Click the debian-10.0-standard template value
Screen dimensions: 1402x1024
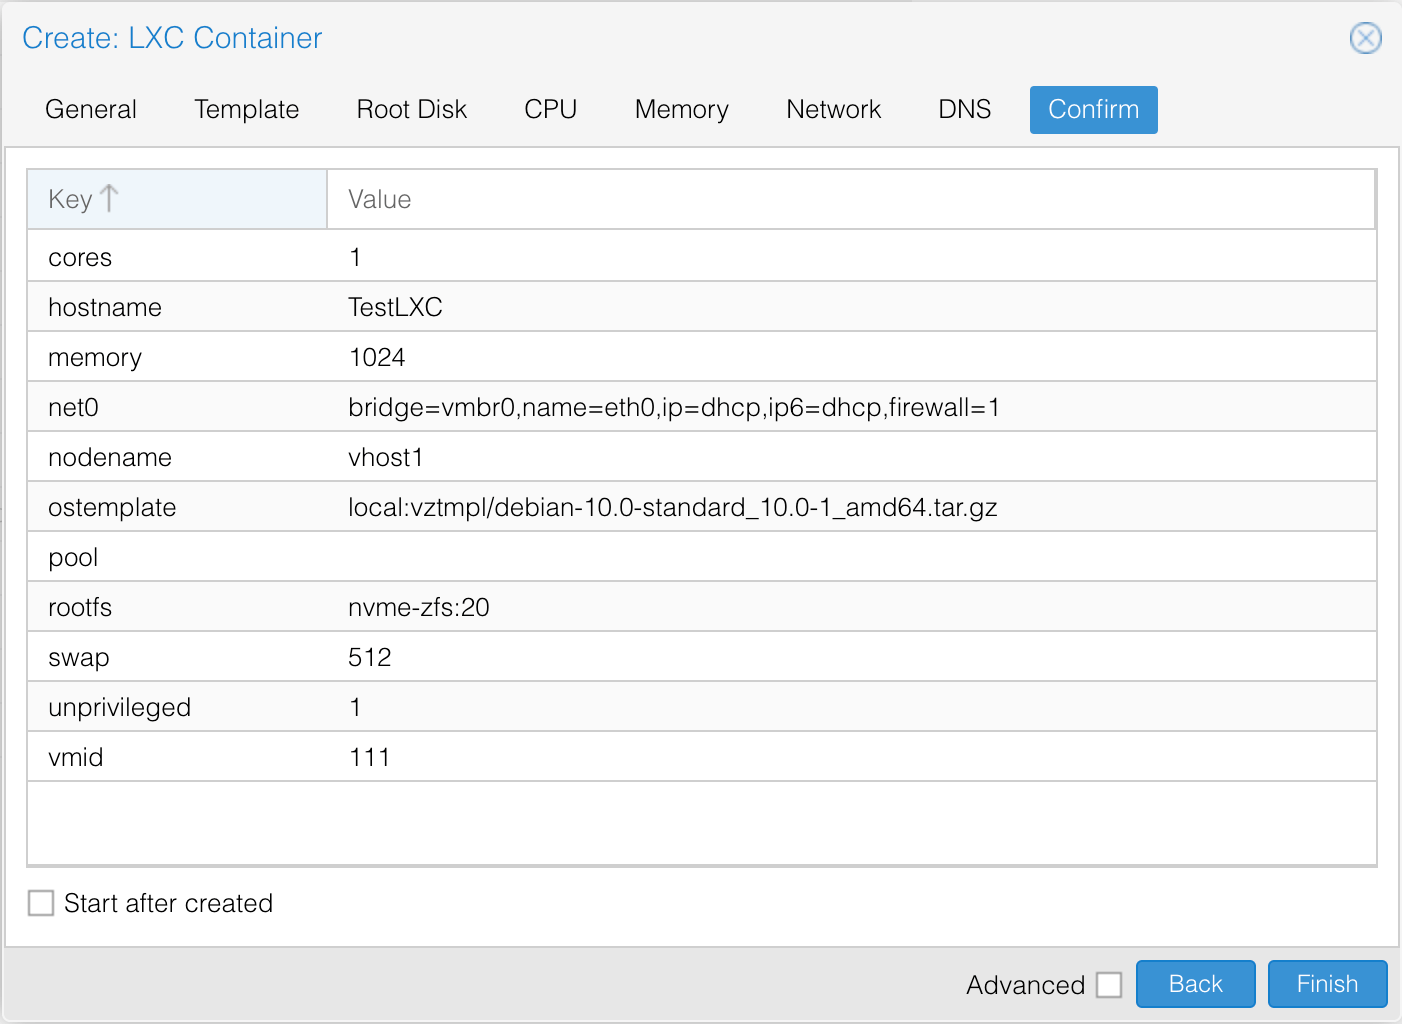coord(673,507)
